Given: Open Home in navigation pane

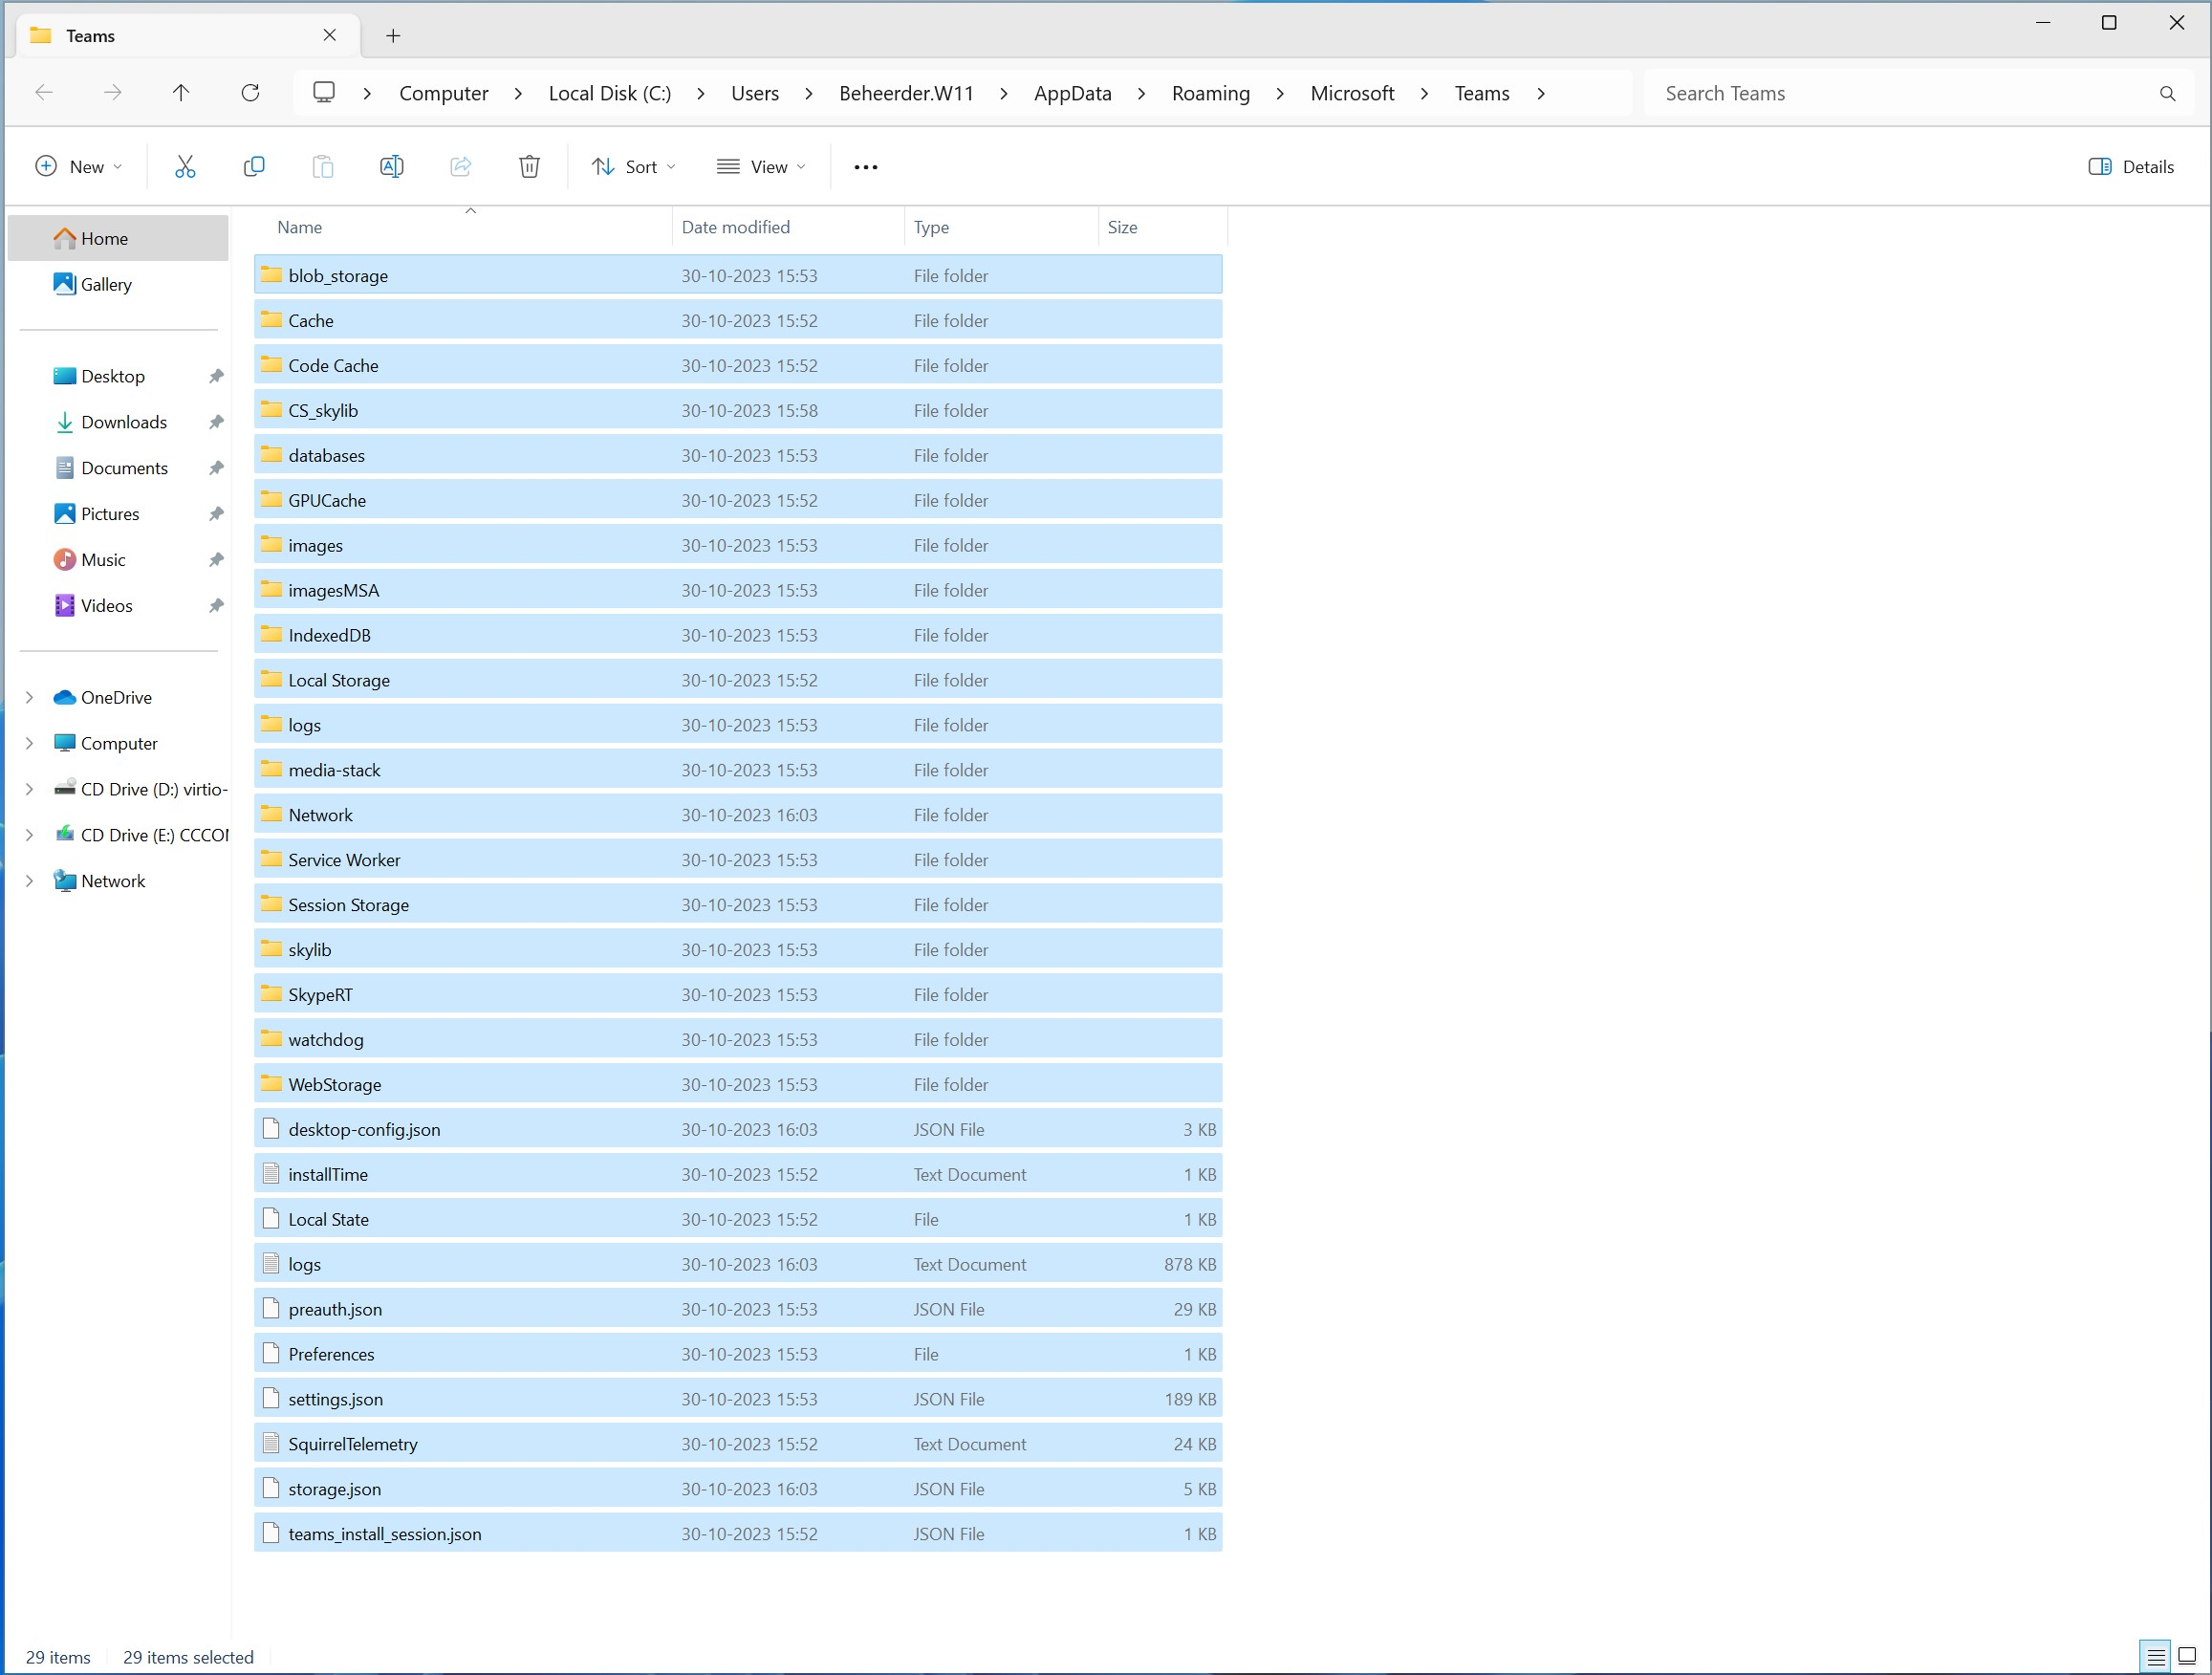Looking at the screenshot, I should pos(118,239).
